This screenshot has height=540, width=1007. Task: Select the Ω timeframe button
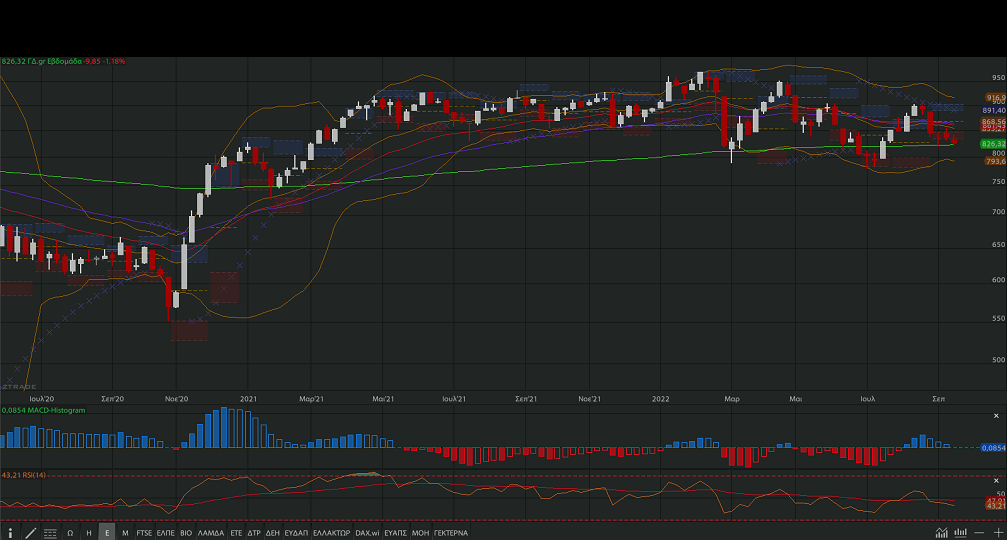pos(70,533)
